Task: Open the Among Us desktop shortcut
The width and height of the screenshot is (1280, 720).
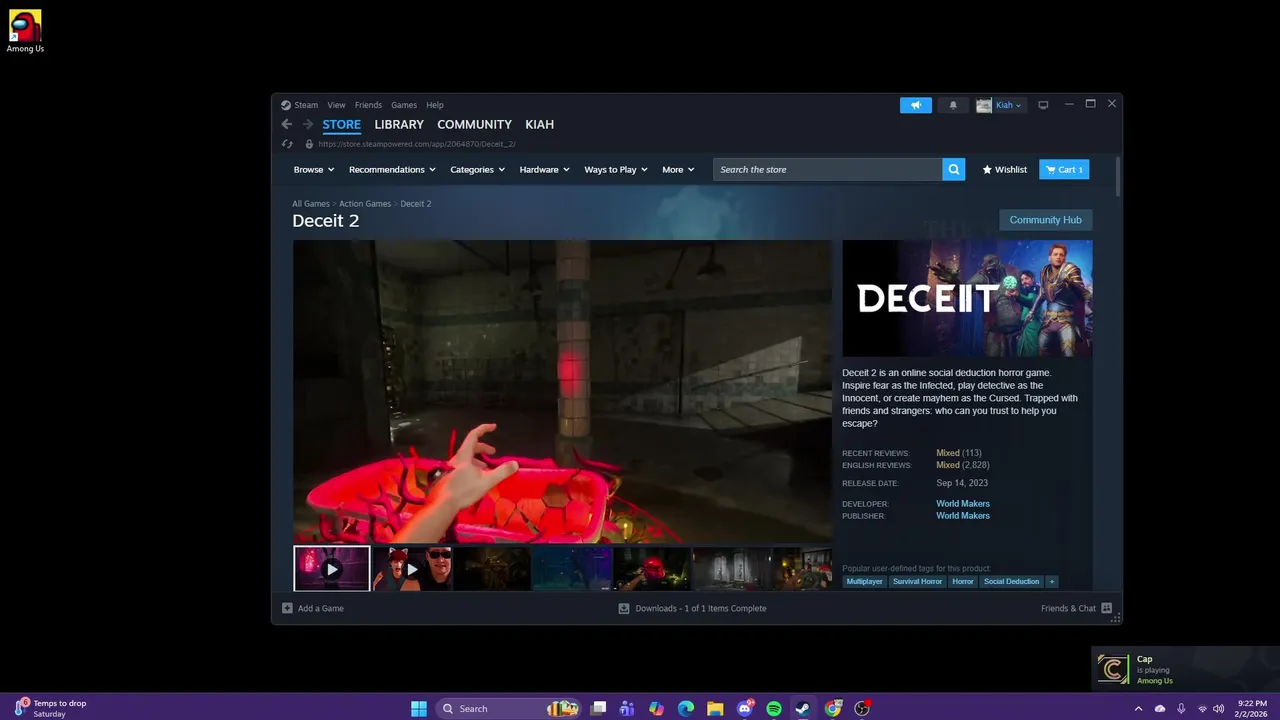Action: coord(25,31)
